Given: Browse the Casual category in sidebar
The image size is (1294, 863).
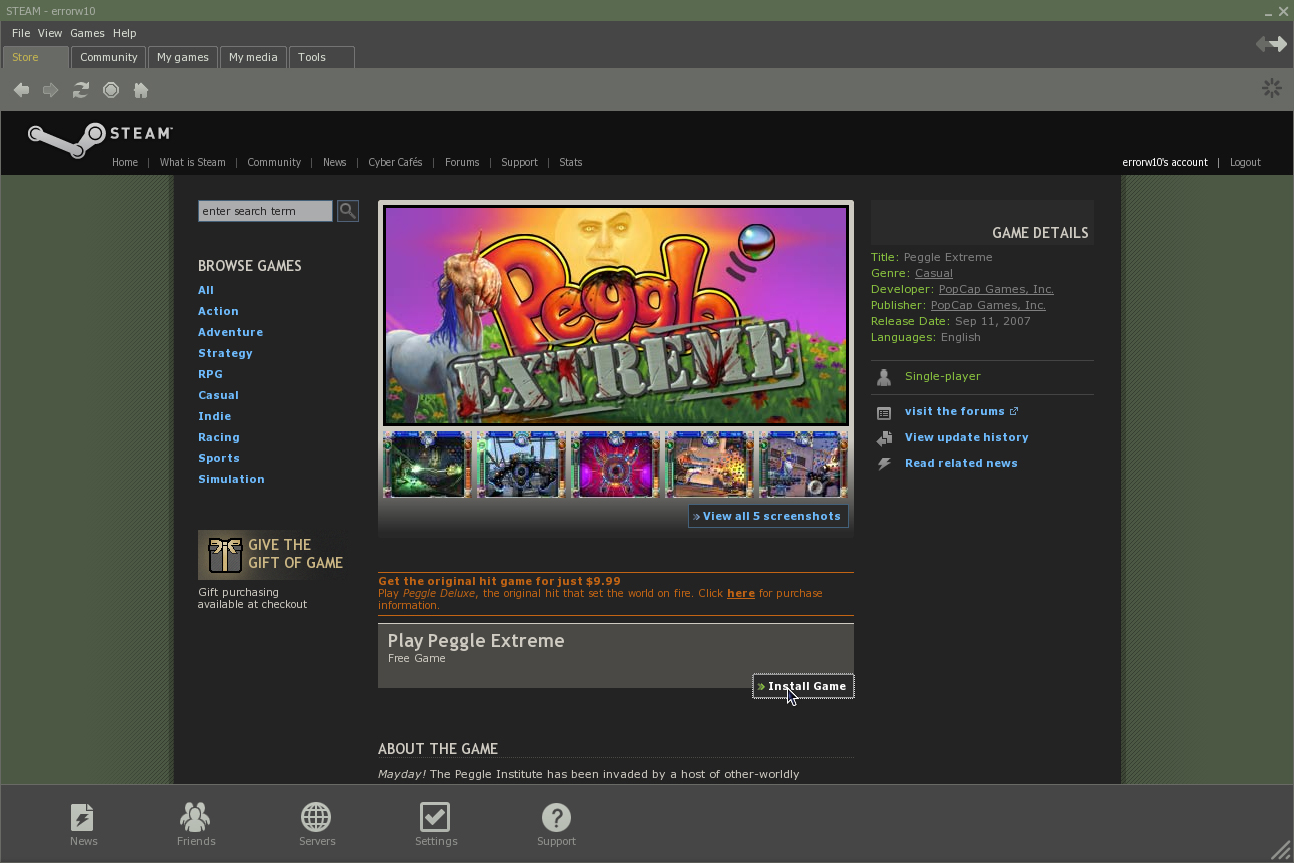Looking at the screenshot, I should (218, 395).
